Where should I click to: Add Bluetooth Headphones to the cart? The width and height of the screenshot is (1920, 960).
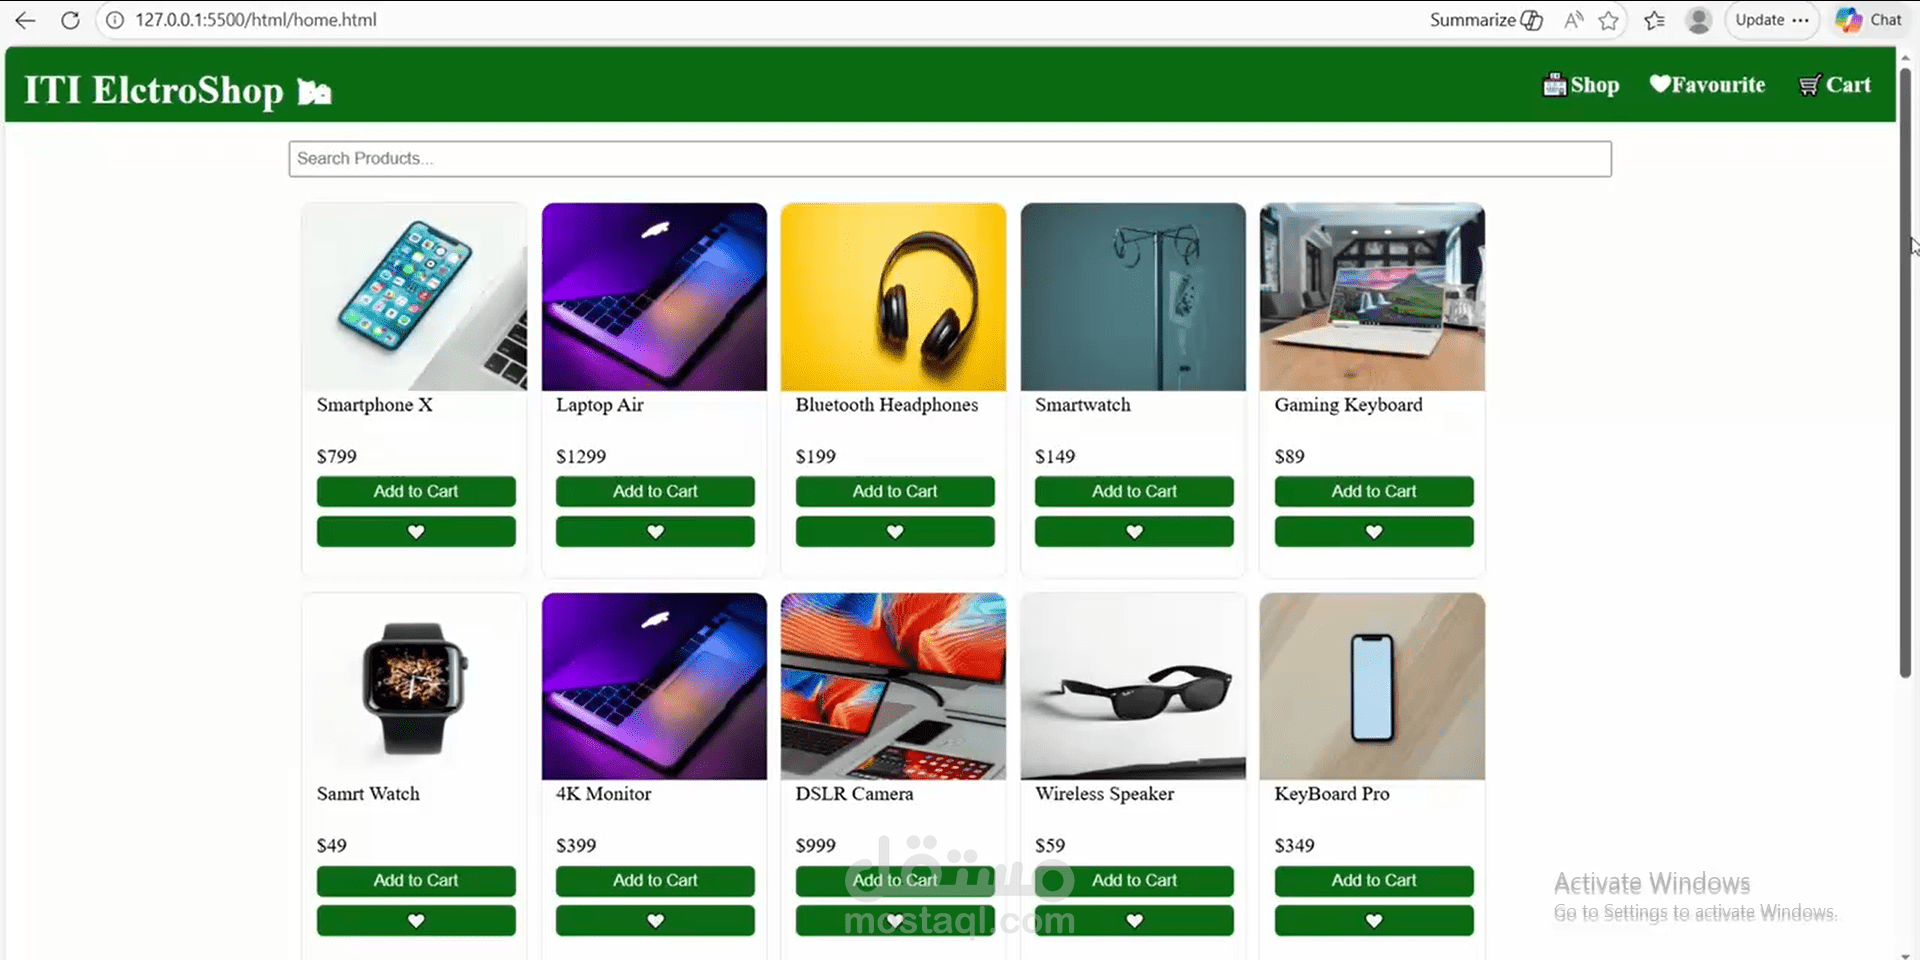[894, 491]
